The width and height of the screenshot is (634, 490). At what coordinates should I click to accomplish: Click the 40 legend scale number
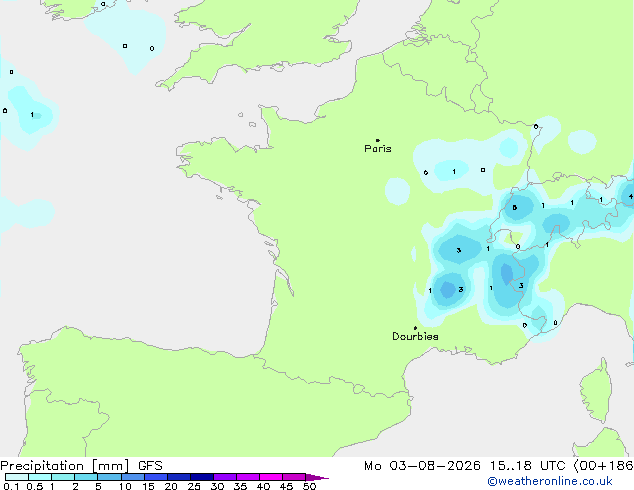coord(263,486)
